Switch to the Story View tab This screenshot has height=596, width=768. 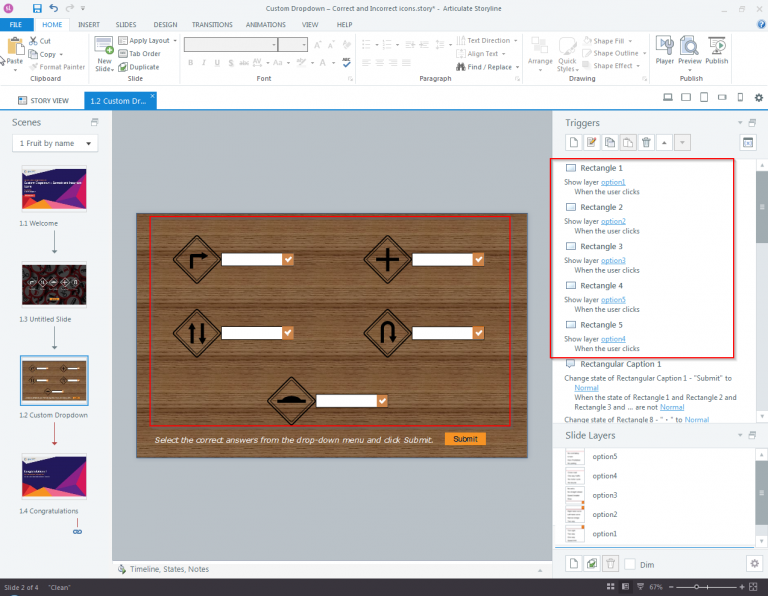(x=43, y=100)
